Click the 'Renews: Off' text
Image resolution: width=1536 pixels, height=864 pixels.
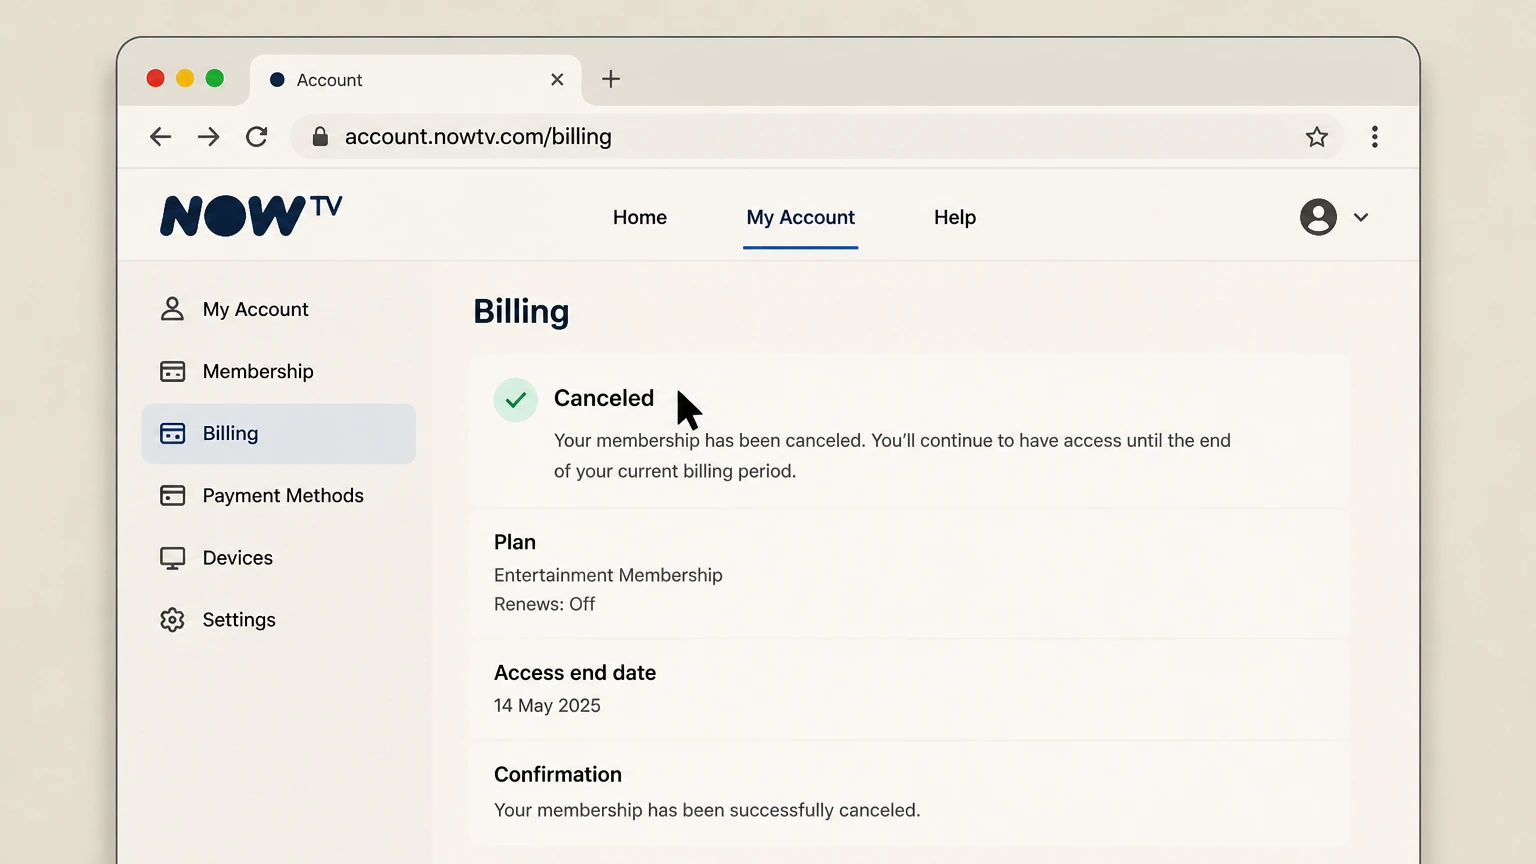click(x=544, y=604)
